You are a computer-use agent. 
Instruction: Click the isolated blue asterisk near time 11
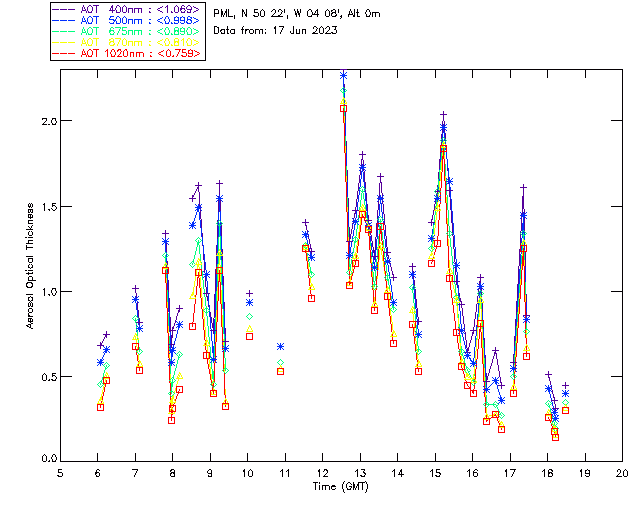tap(281, 346)
